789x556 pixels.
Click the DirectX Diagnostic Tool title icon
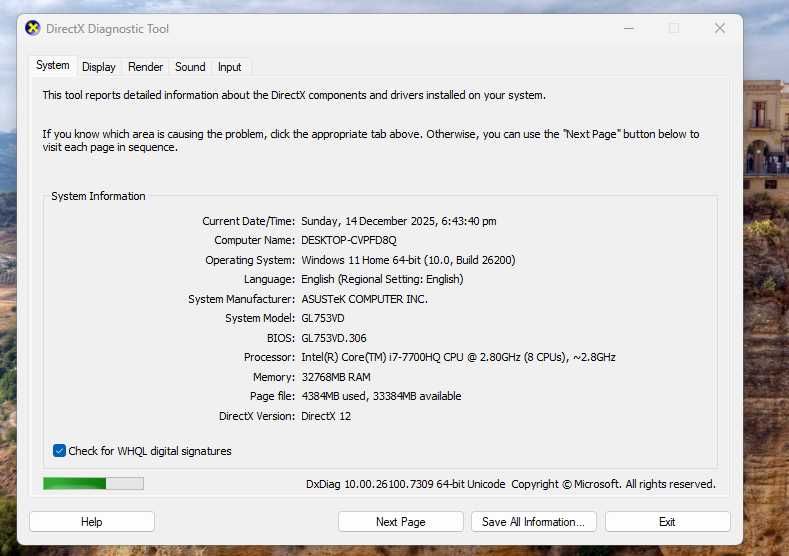(x=33, y=28)
